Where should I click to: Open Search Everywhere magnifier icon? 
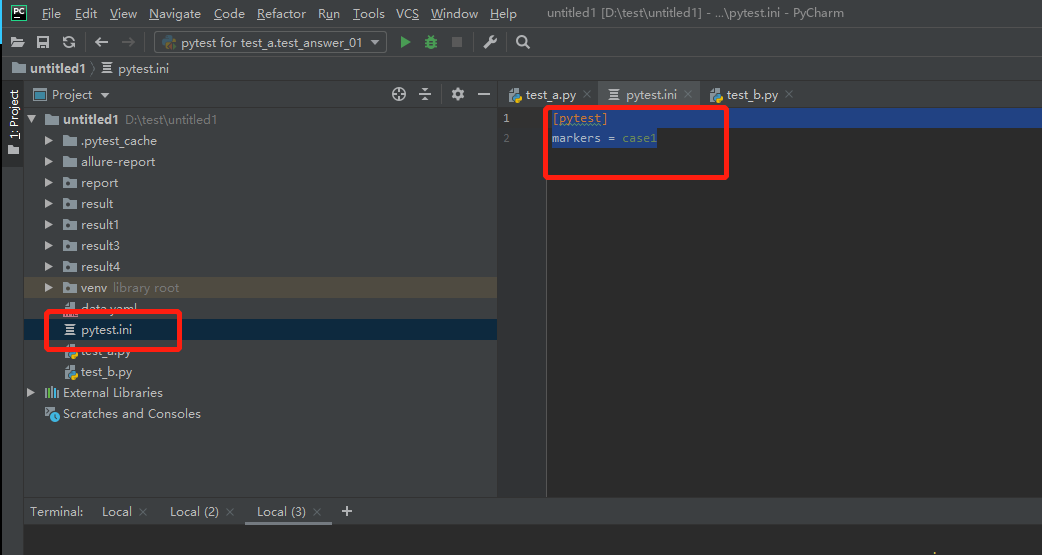click(x=523, y=43)
